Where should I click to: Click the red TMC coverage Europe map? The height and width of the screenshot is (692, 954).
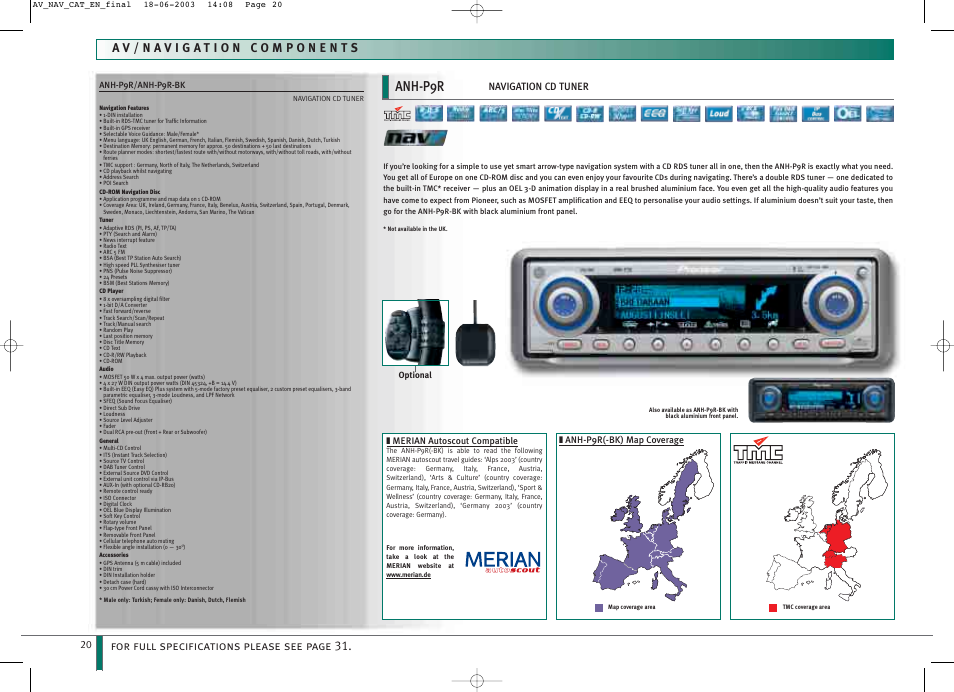(826, 526)
